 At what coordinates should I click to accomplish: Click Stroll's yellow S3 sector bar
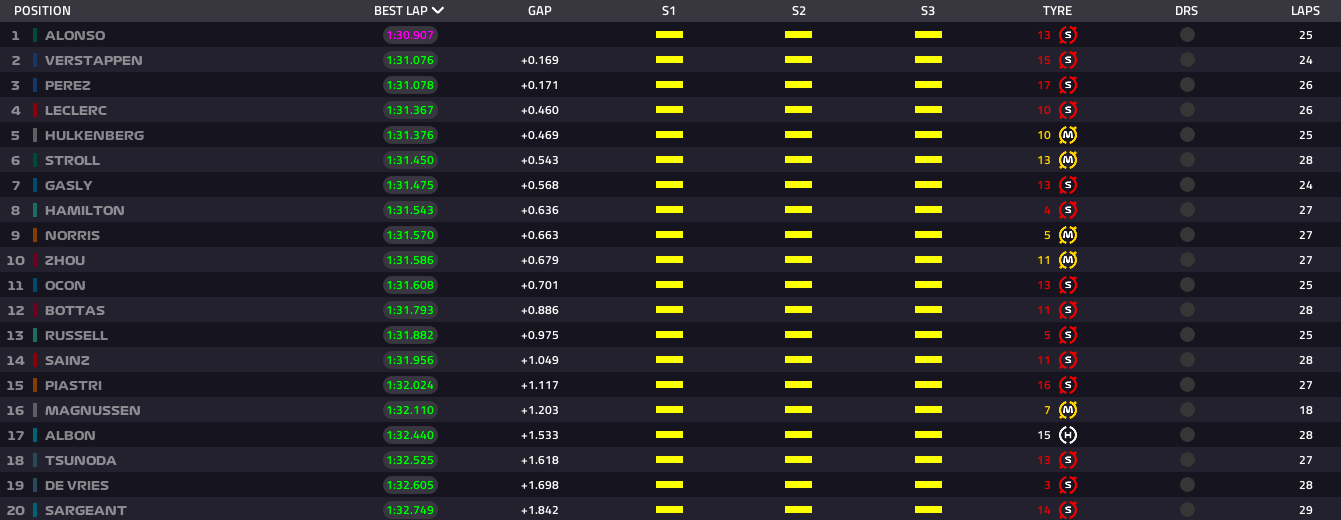pyautogui.click(x=928, y=160)
